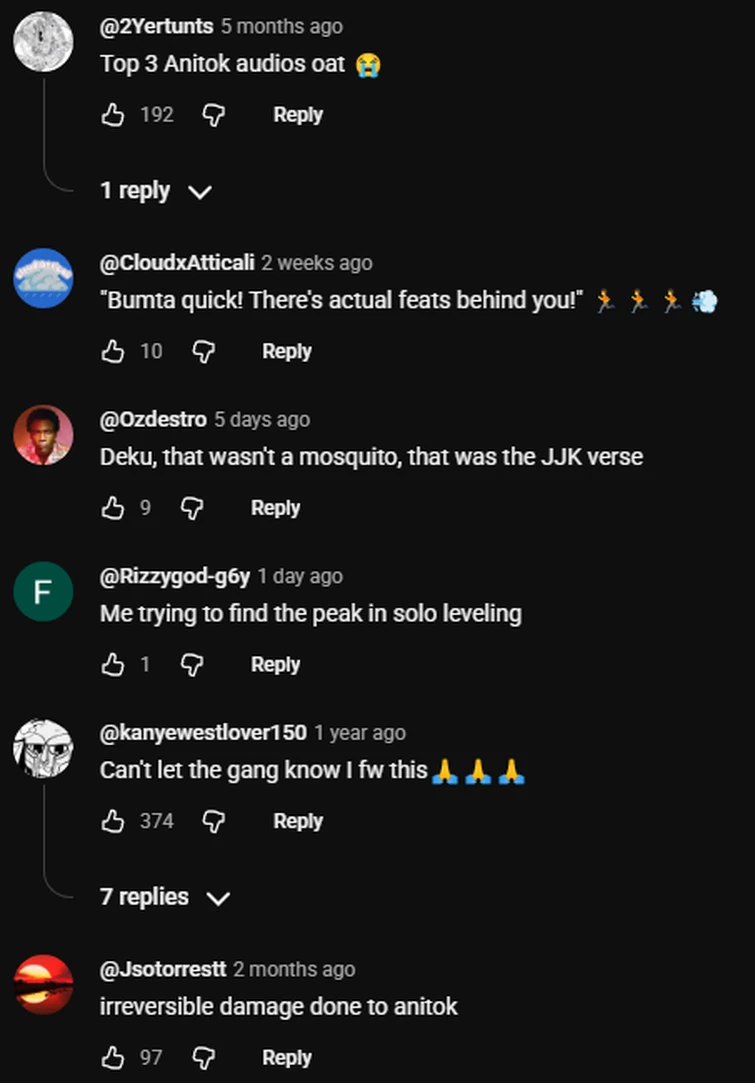
Task: Like the comment by @CloudxAtticali
Action: [x=113, y=351]
